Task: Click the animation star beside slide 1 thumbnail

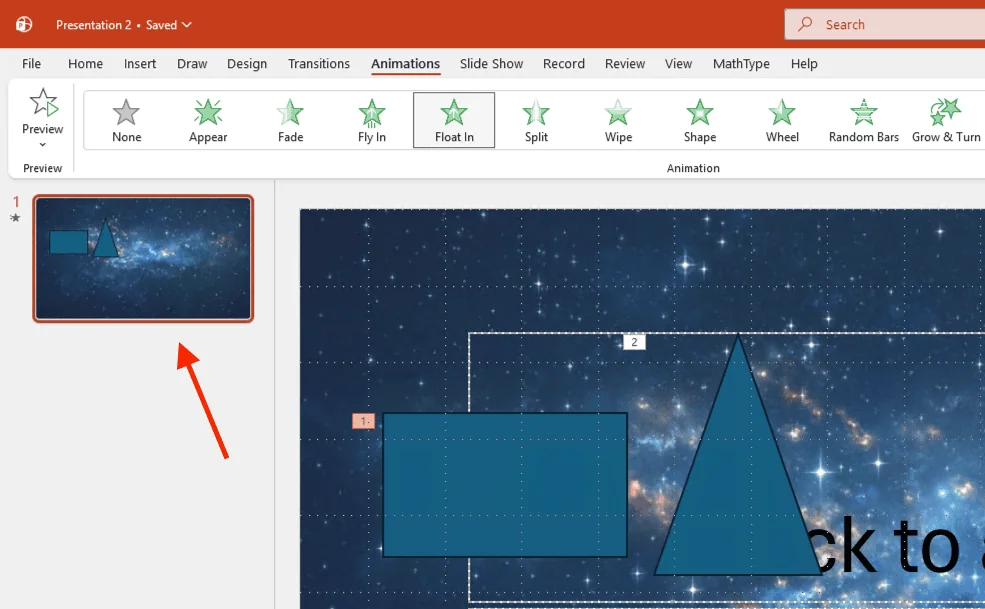Action: [15, 218]
